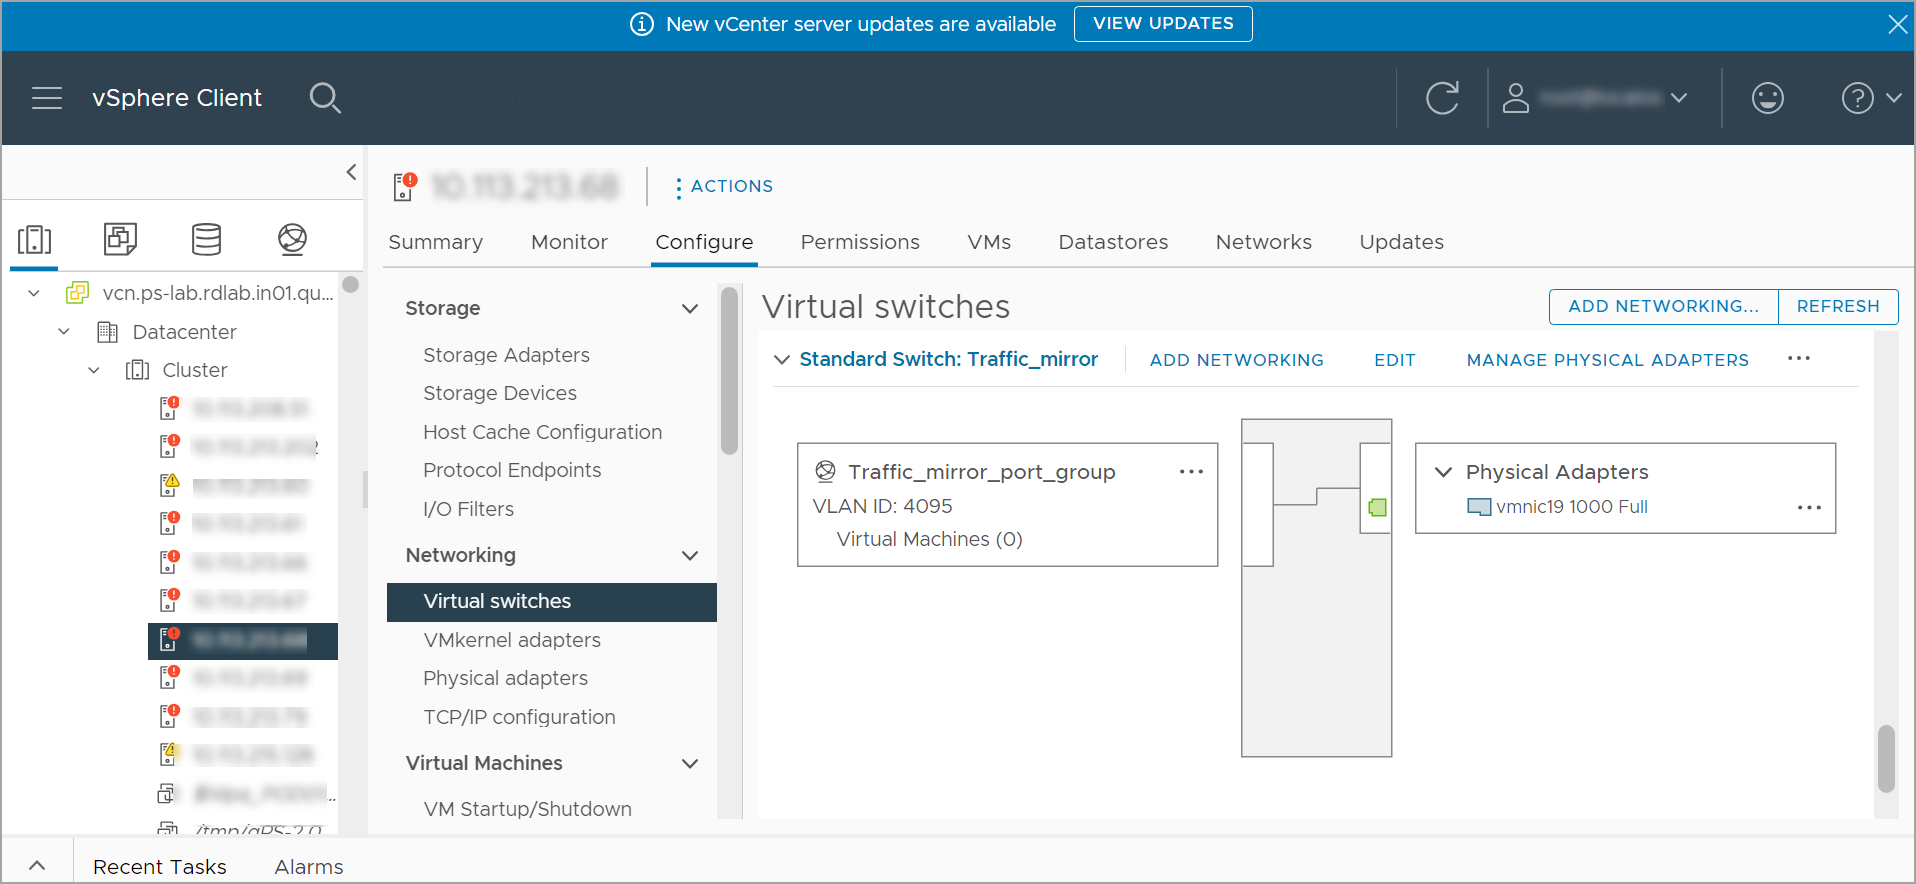Open VMkernel adapters page
This screenshot has width=1916, height=884.
tap(512, 640)
